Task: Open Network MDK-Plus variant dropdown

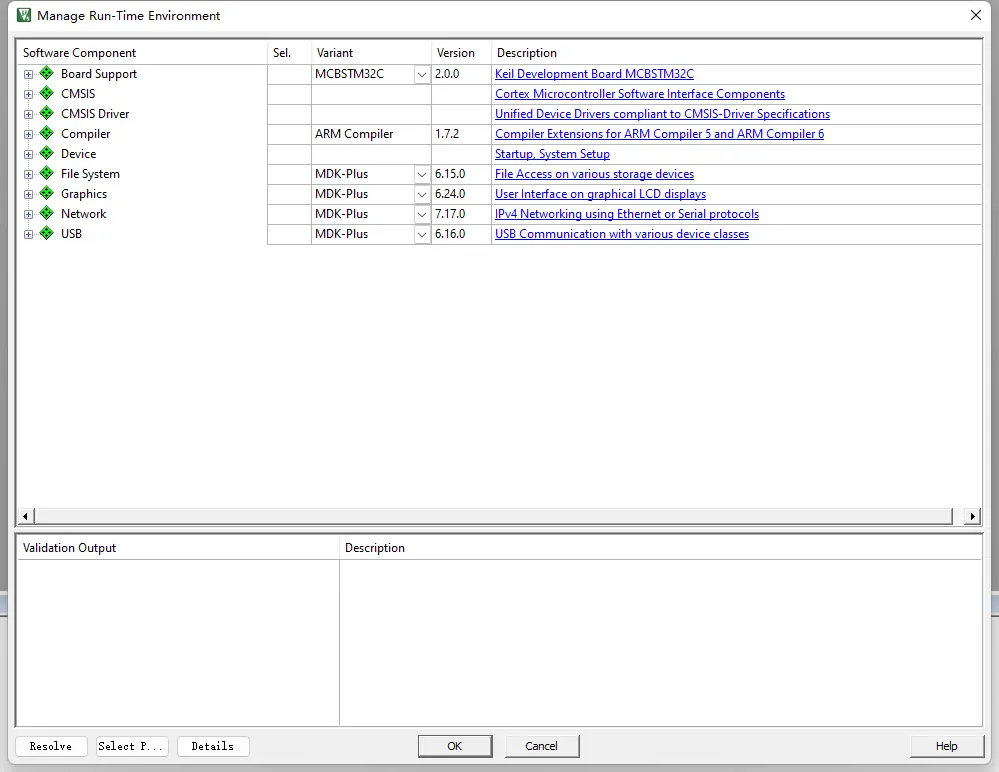Action: click(x=422, y=215)
